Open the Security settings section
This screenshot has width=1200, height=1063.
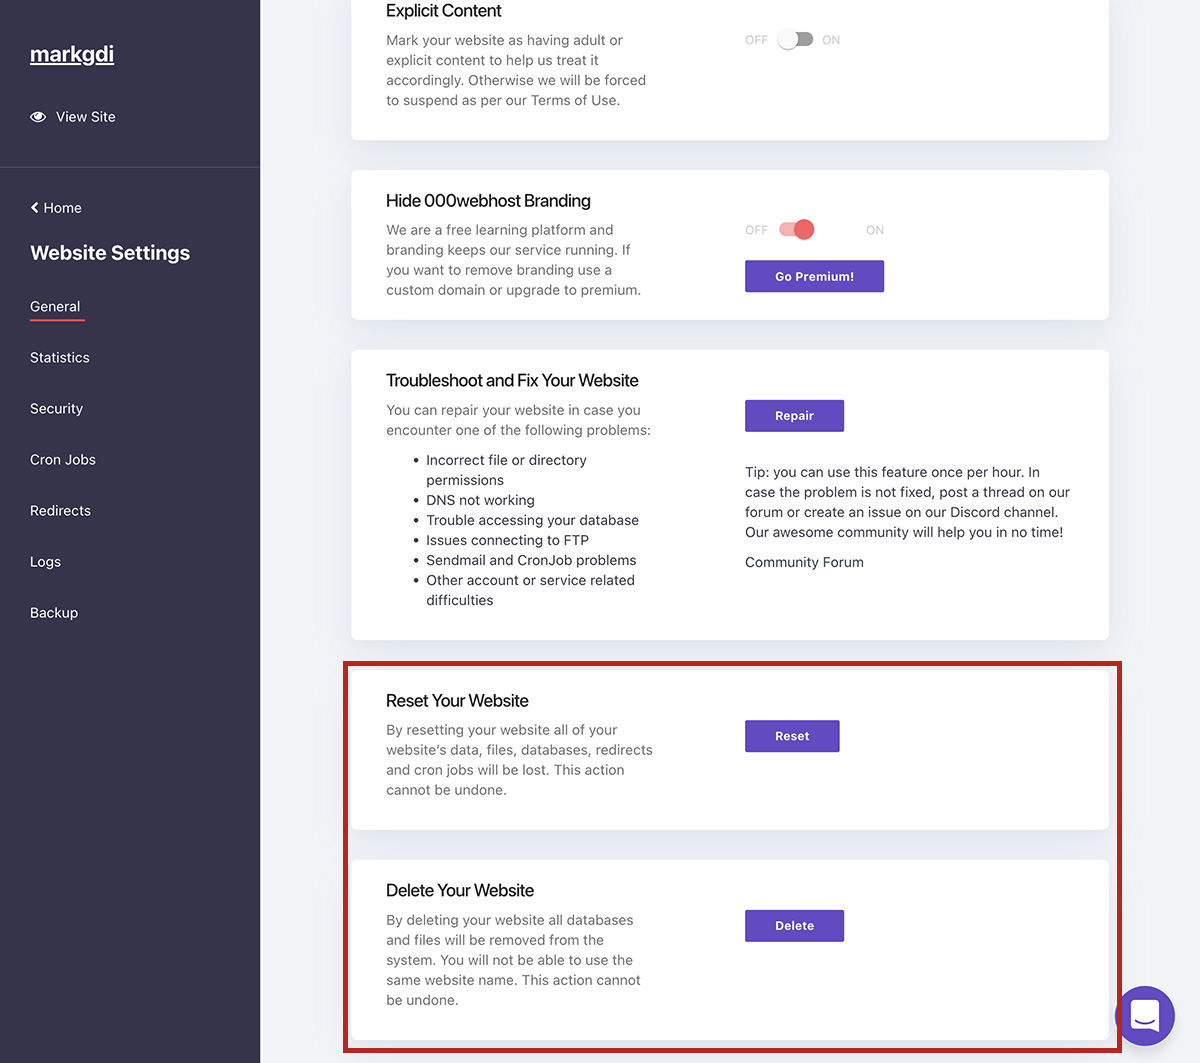[56, 409]
